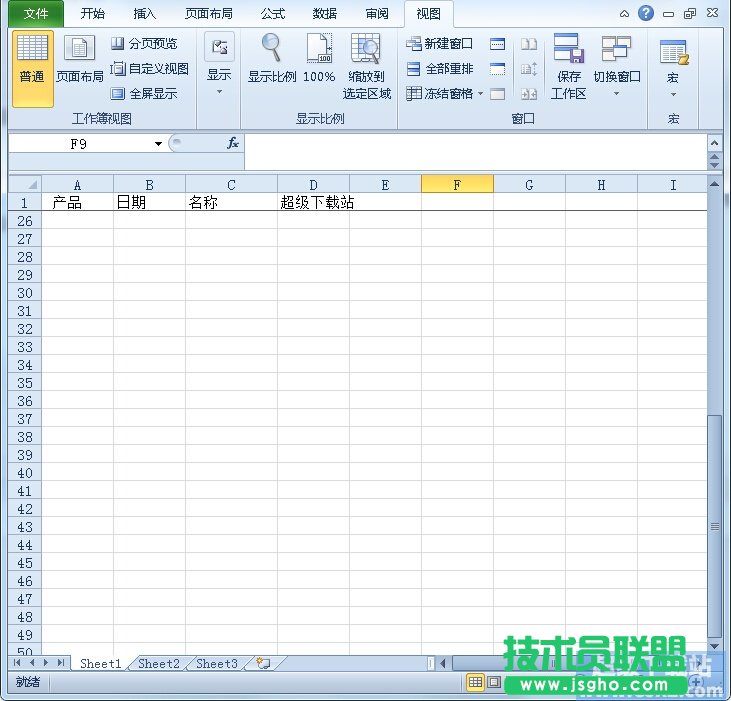Click 缩放到选定区域 zoom to selection

coord(366,49)
